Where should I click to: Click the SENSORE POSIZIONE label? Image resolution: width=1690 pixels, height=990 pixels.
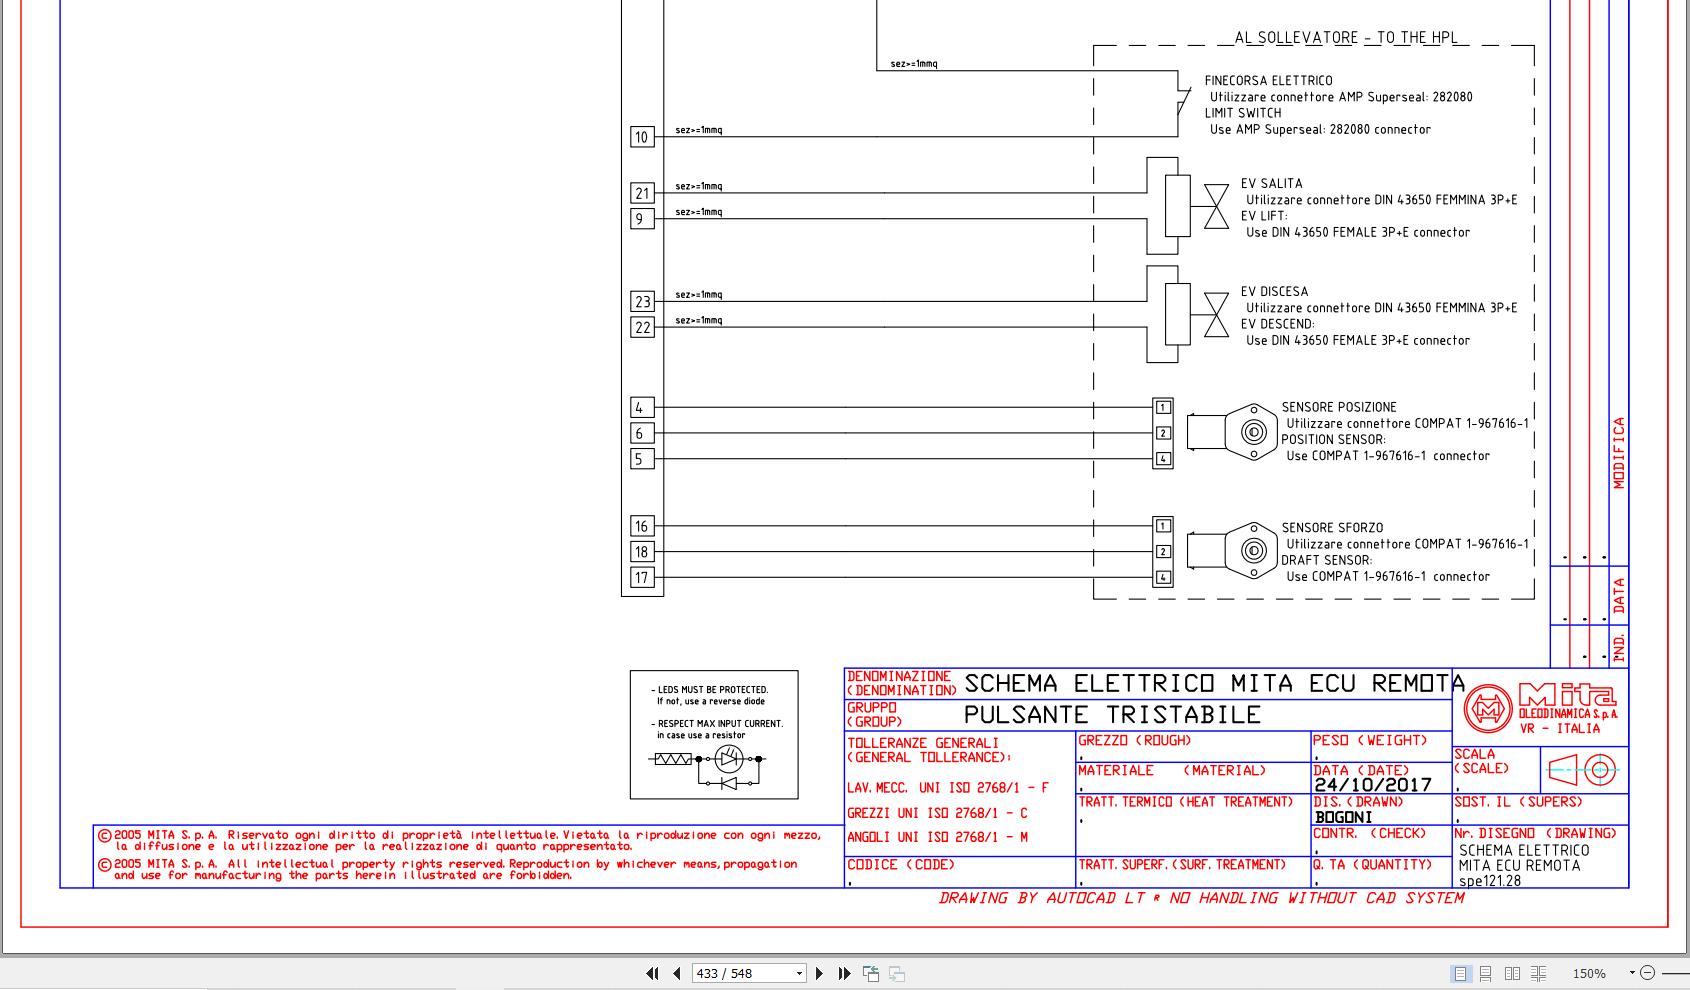click(x=1339, y=407)
